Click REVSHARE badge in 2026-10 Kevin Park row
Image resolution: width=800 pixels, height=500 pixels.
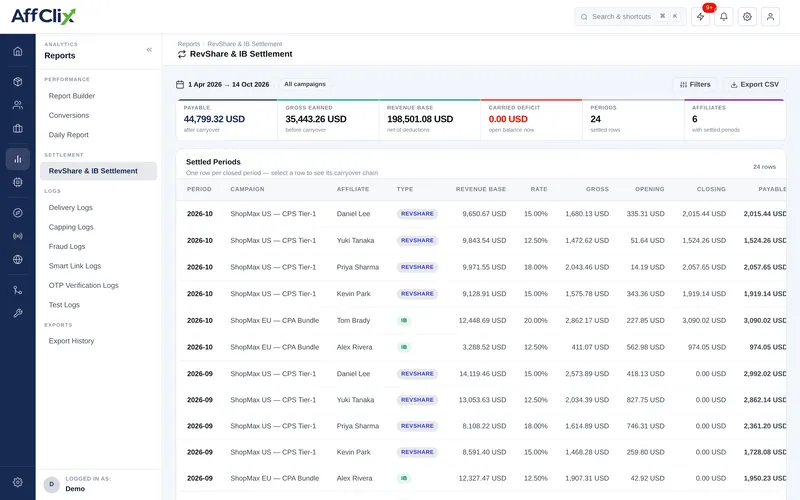417,294
